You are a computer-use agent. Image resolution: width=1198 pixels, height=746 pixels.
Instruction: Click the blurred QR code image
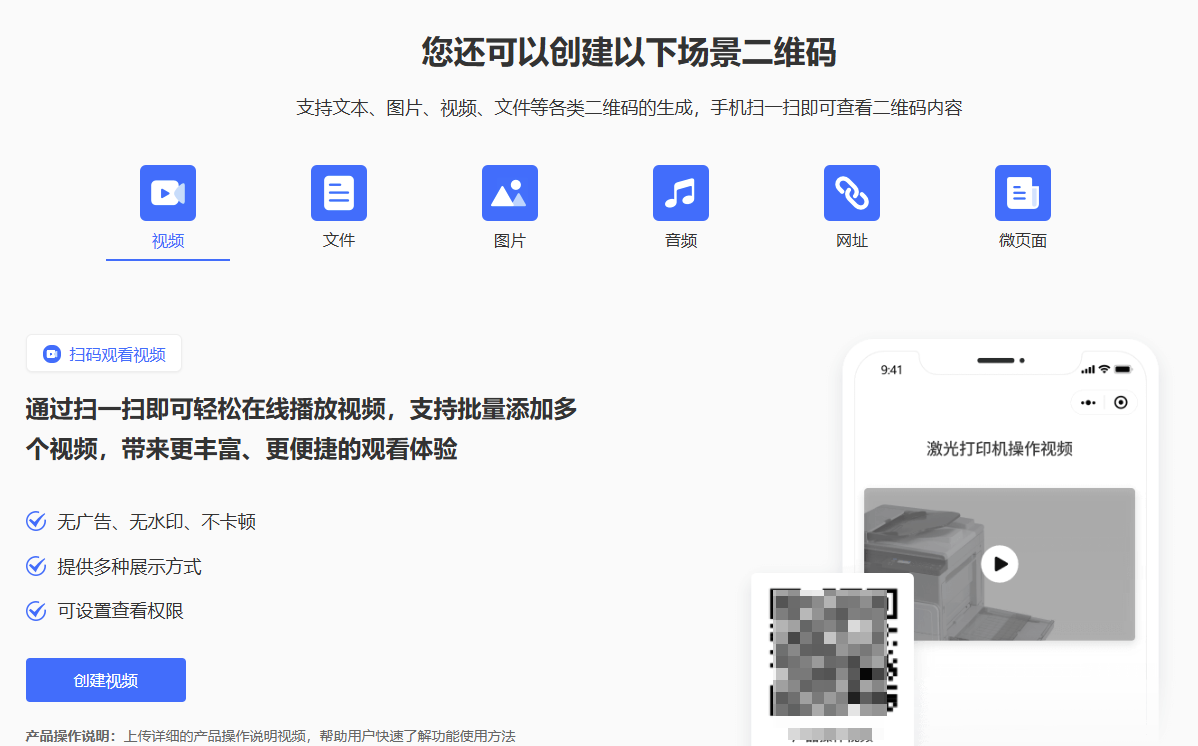tap(831, 652)
